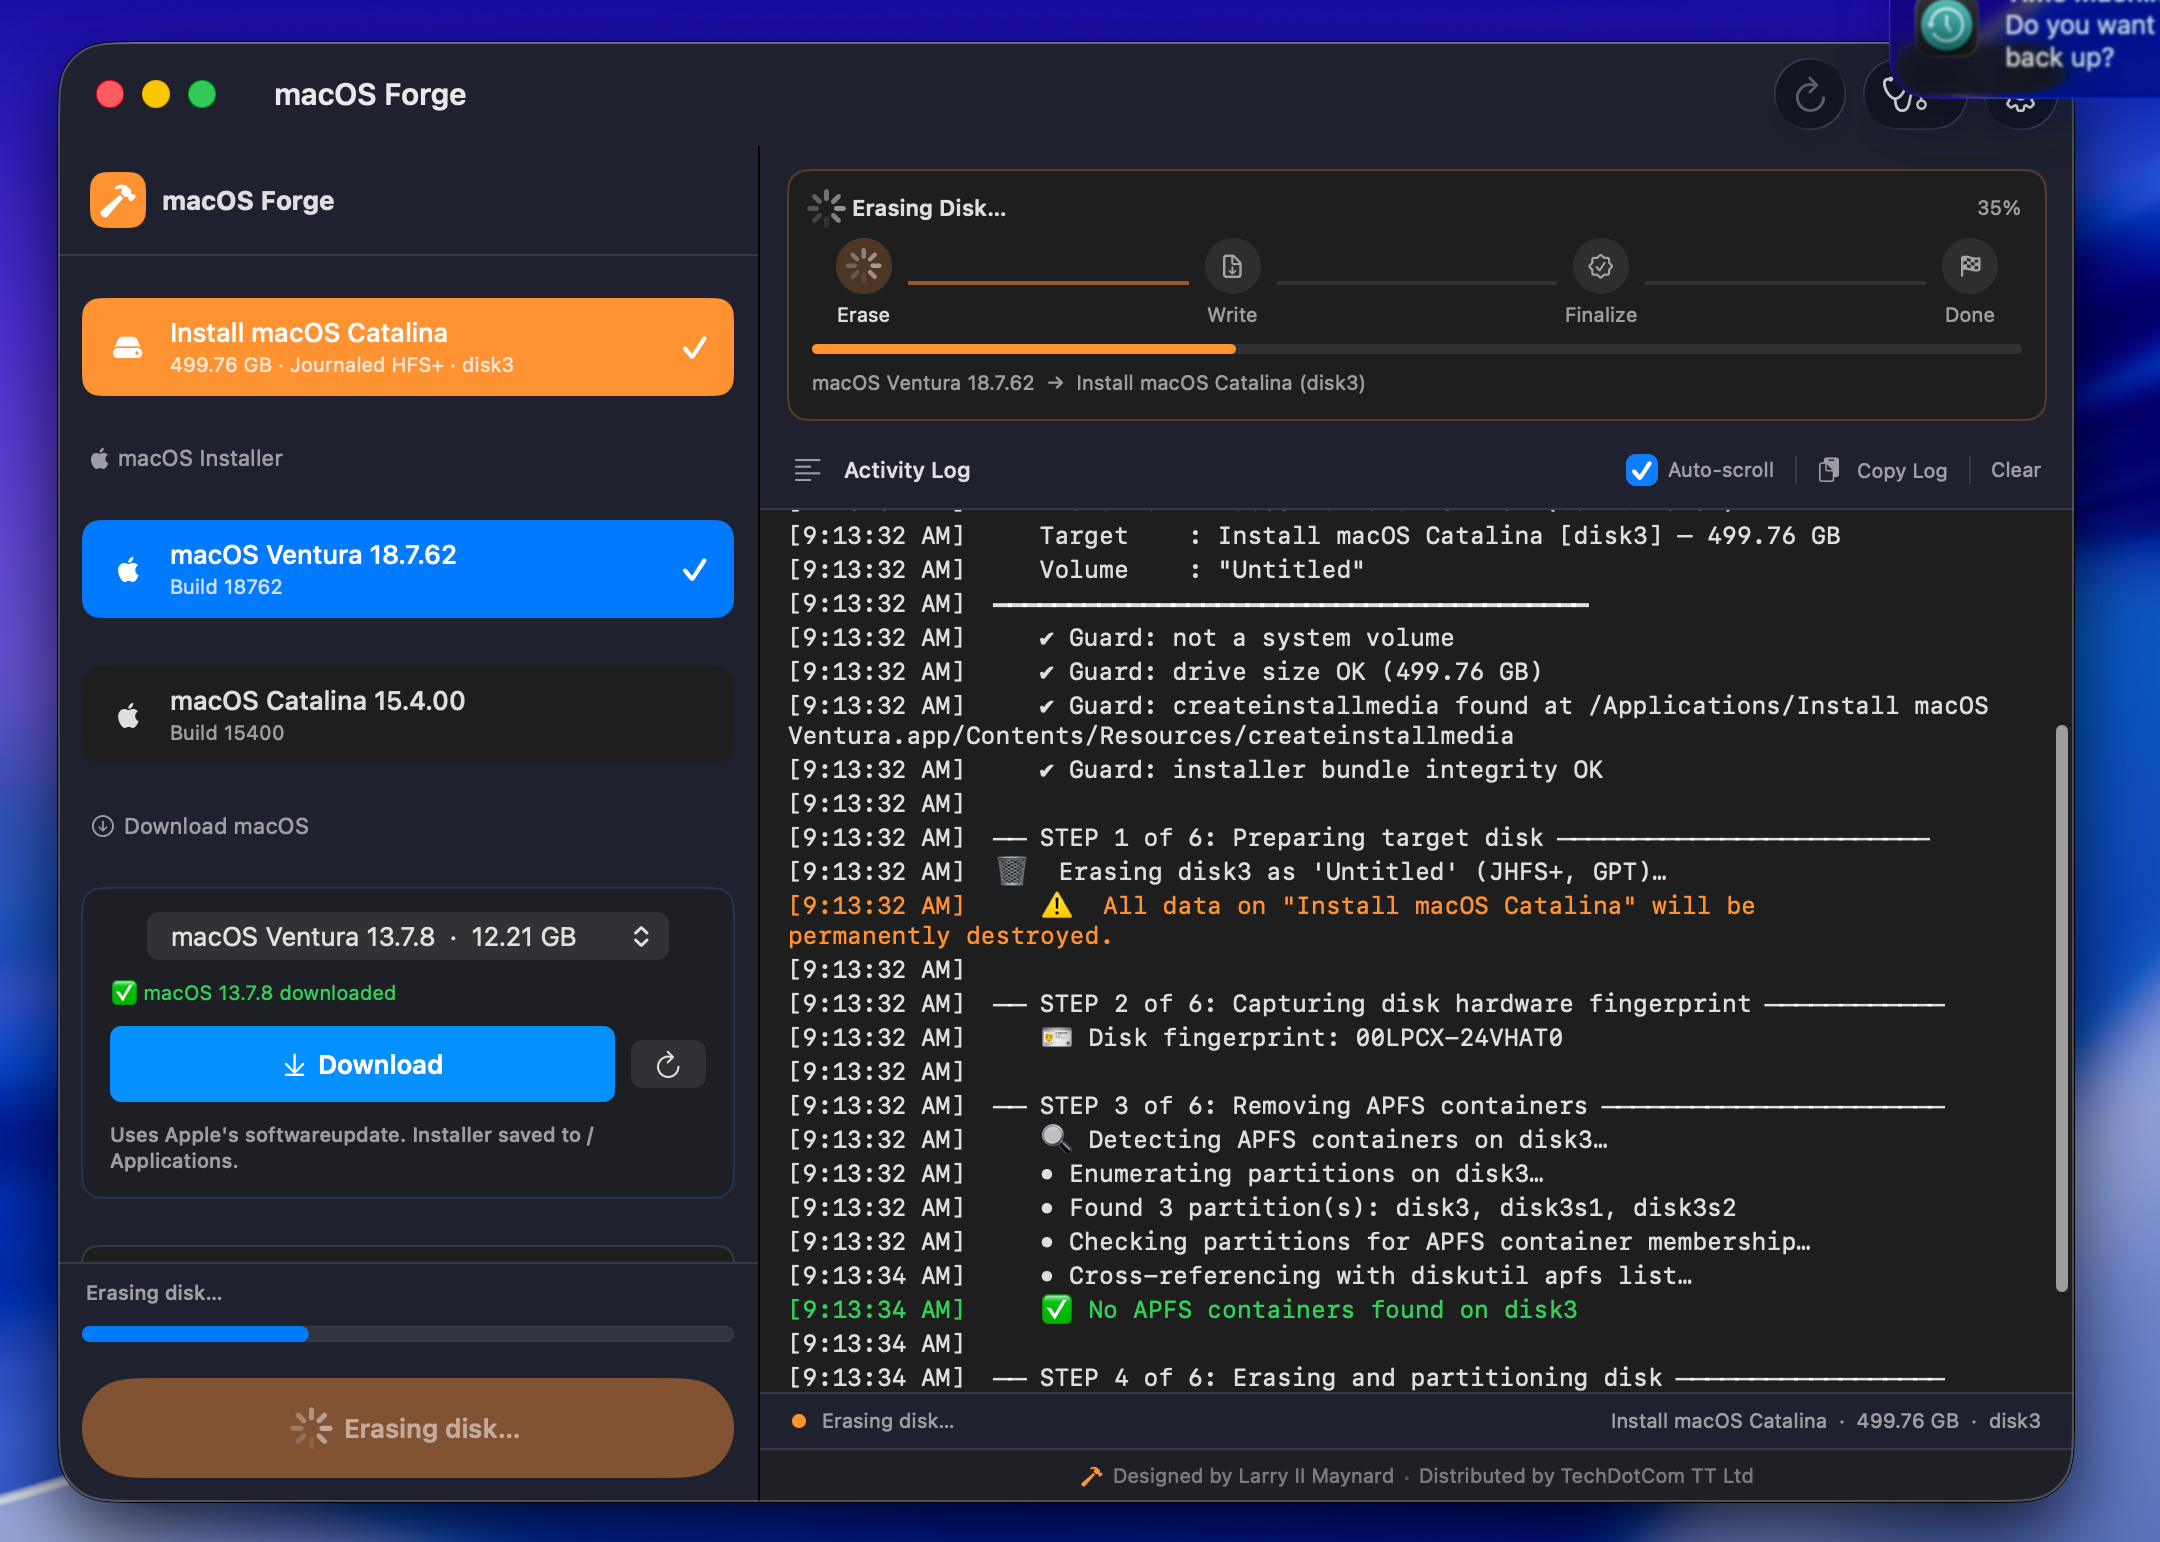The image size is (2160, 1542).
Task: Click the Erase step spinner icon
Action: pos(863,266)
